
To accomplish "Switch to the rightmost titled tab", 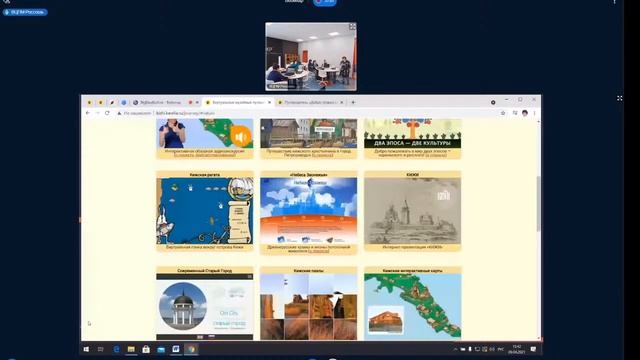I will [x=310, y=102].
